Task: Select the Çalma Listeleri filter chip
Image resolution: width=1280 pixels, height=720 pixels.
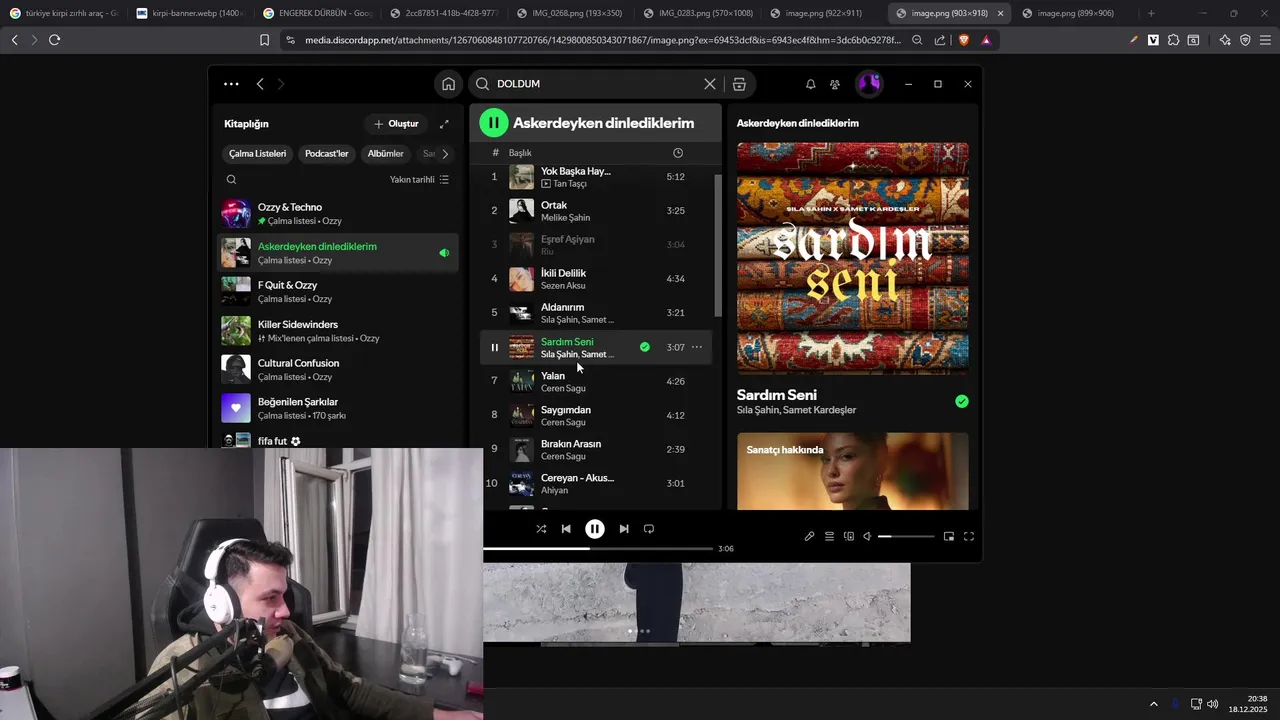Action: pos(257,154)
